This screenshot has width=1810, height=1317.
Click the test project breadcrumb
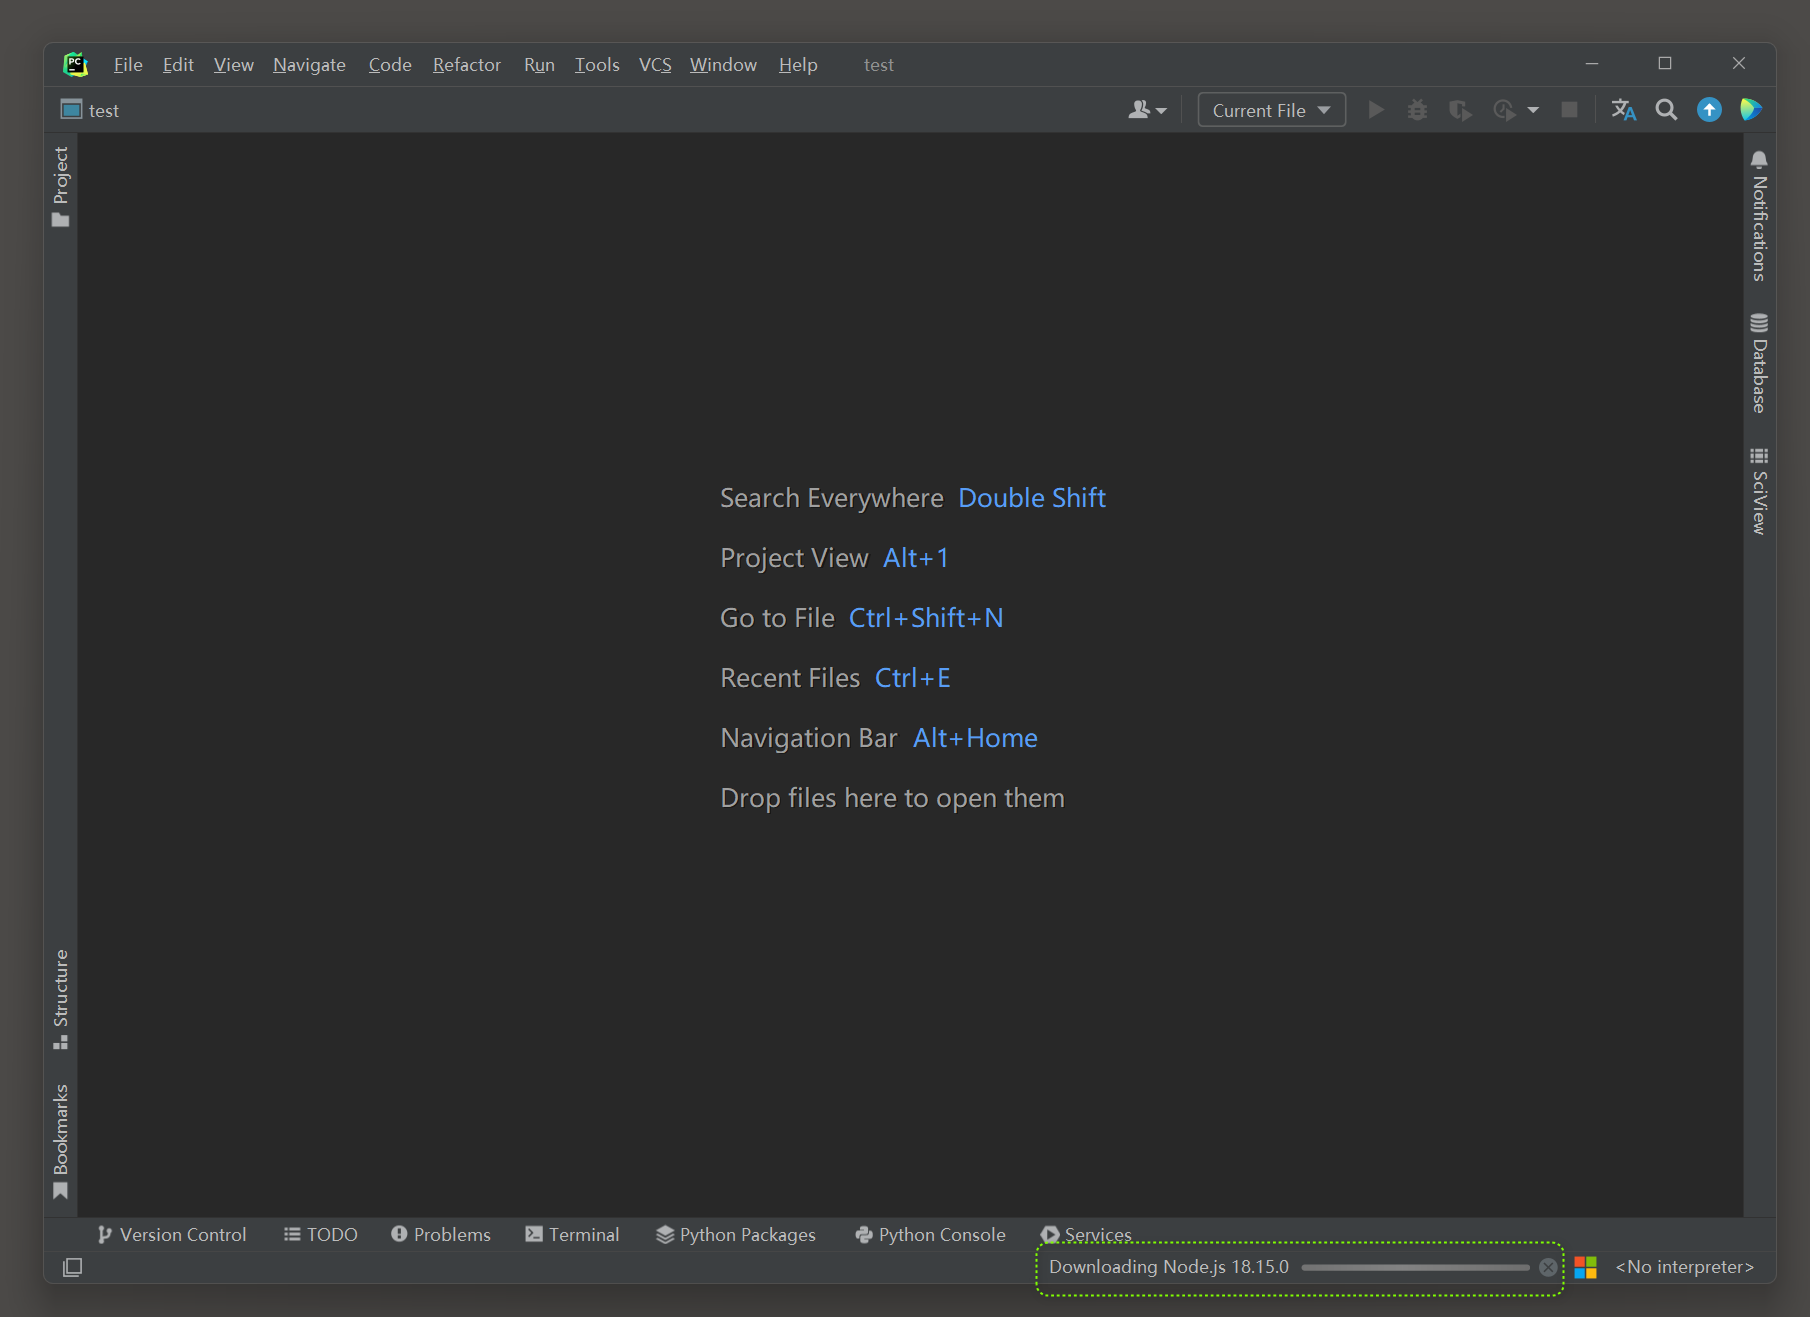coord(90,110)
